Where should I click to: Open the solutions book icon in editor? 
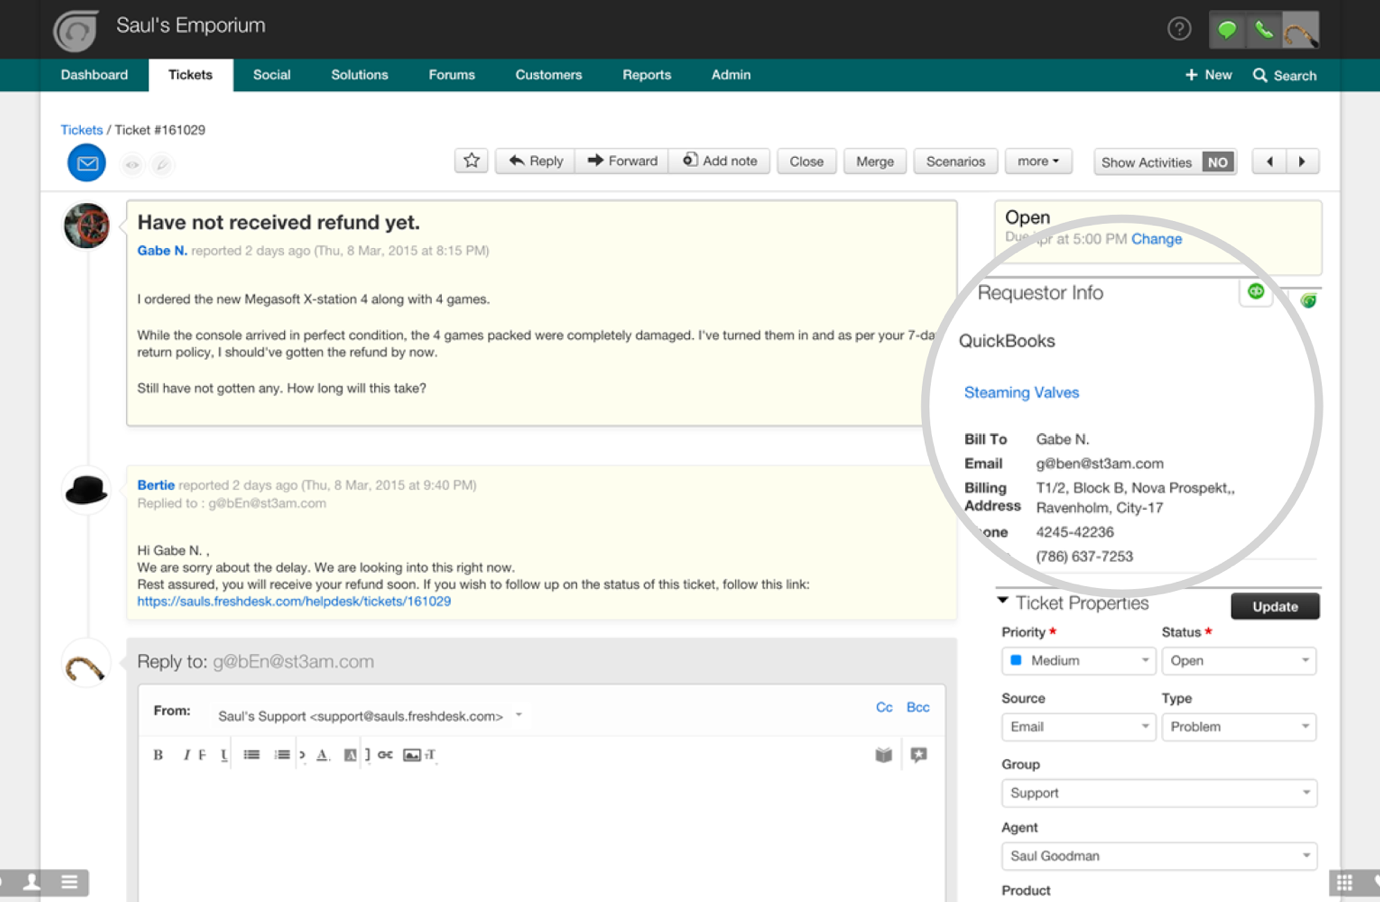[884, 755]
